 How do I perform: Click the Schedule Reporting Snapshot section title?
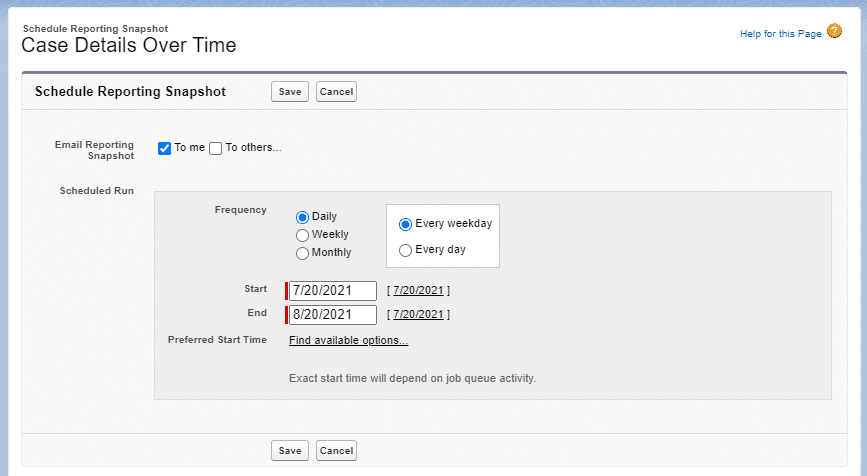pos(130,92)
